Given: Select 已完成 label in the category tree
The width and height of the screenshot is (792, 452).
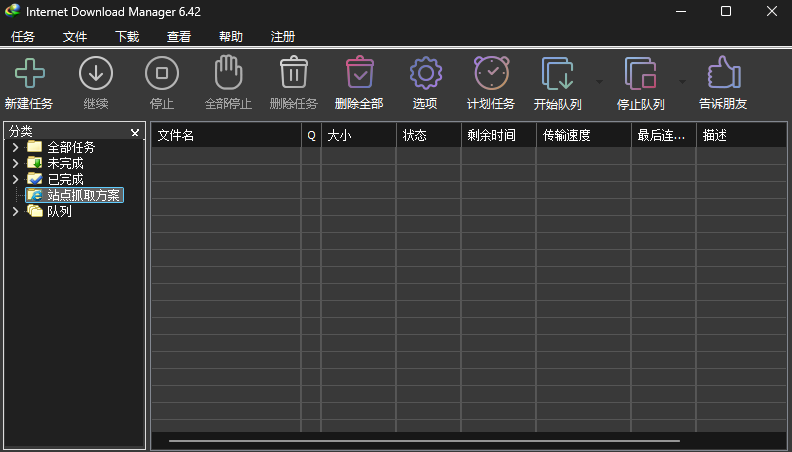Looking at the screenshot, I should tap(65, 179).
